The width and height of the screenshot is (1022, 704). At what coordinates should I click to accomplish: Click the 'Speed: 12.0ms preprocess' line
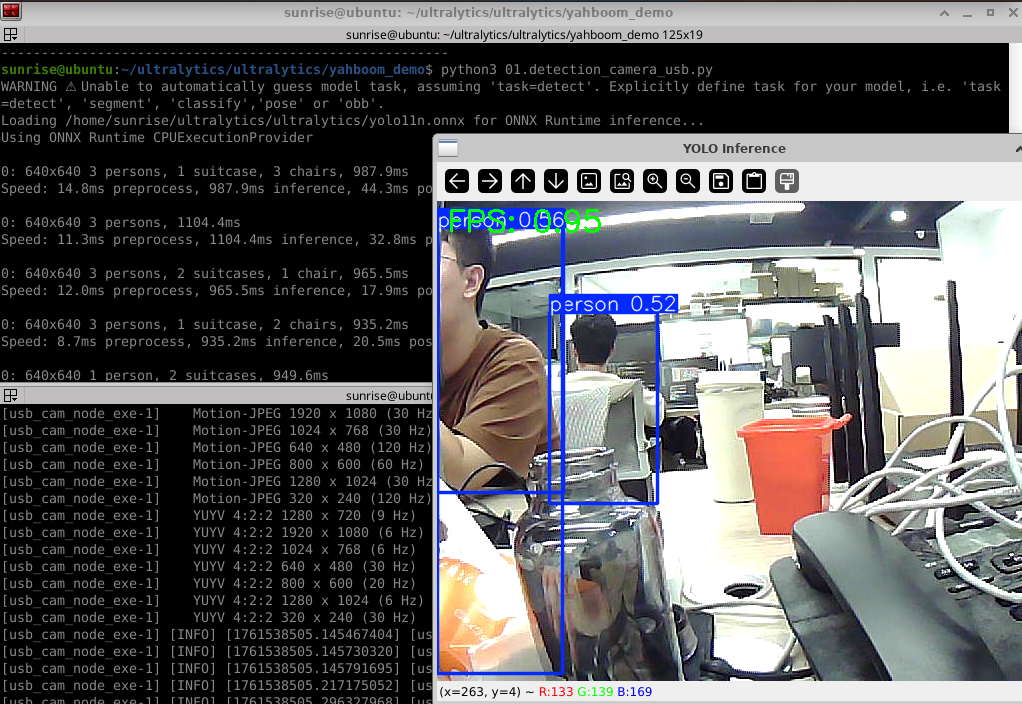pyautogui.click(x=216, y=290)
